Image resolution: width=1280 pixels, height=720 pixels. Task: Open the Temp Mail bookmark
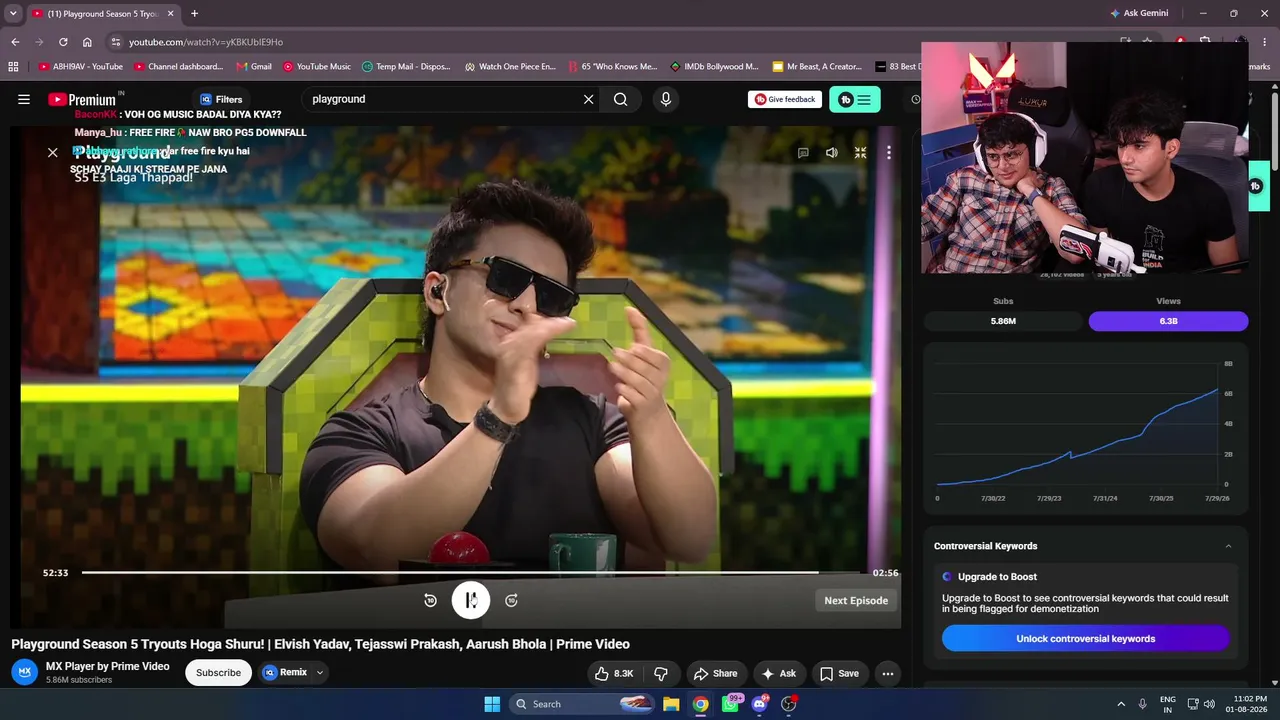406,67
